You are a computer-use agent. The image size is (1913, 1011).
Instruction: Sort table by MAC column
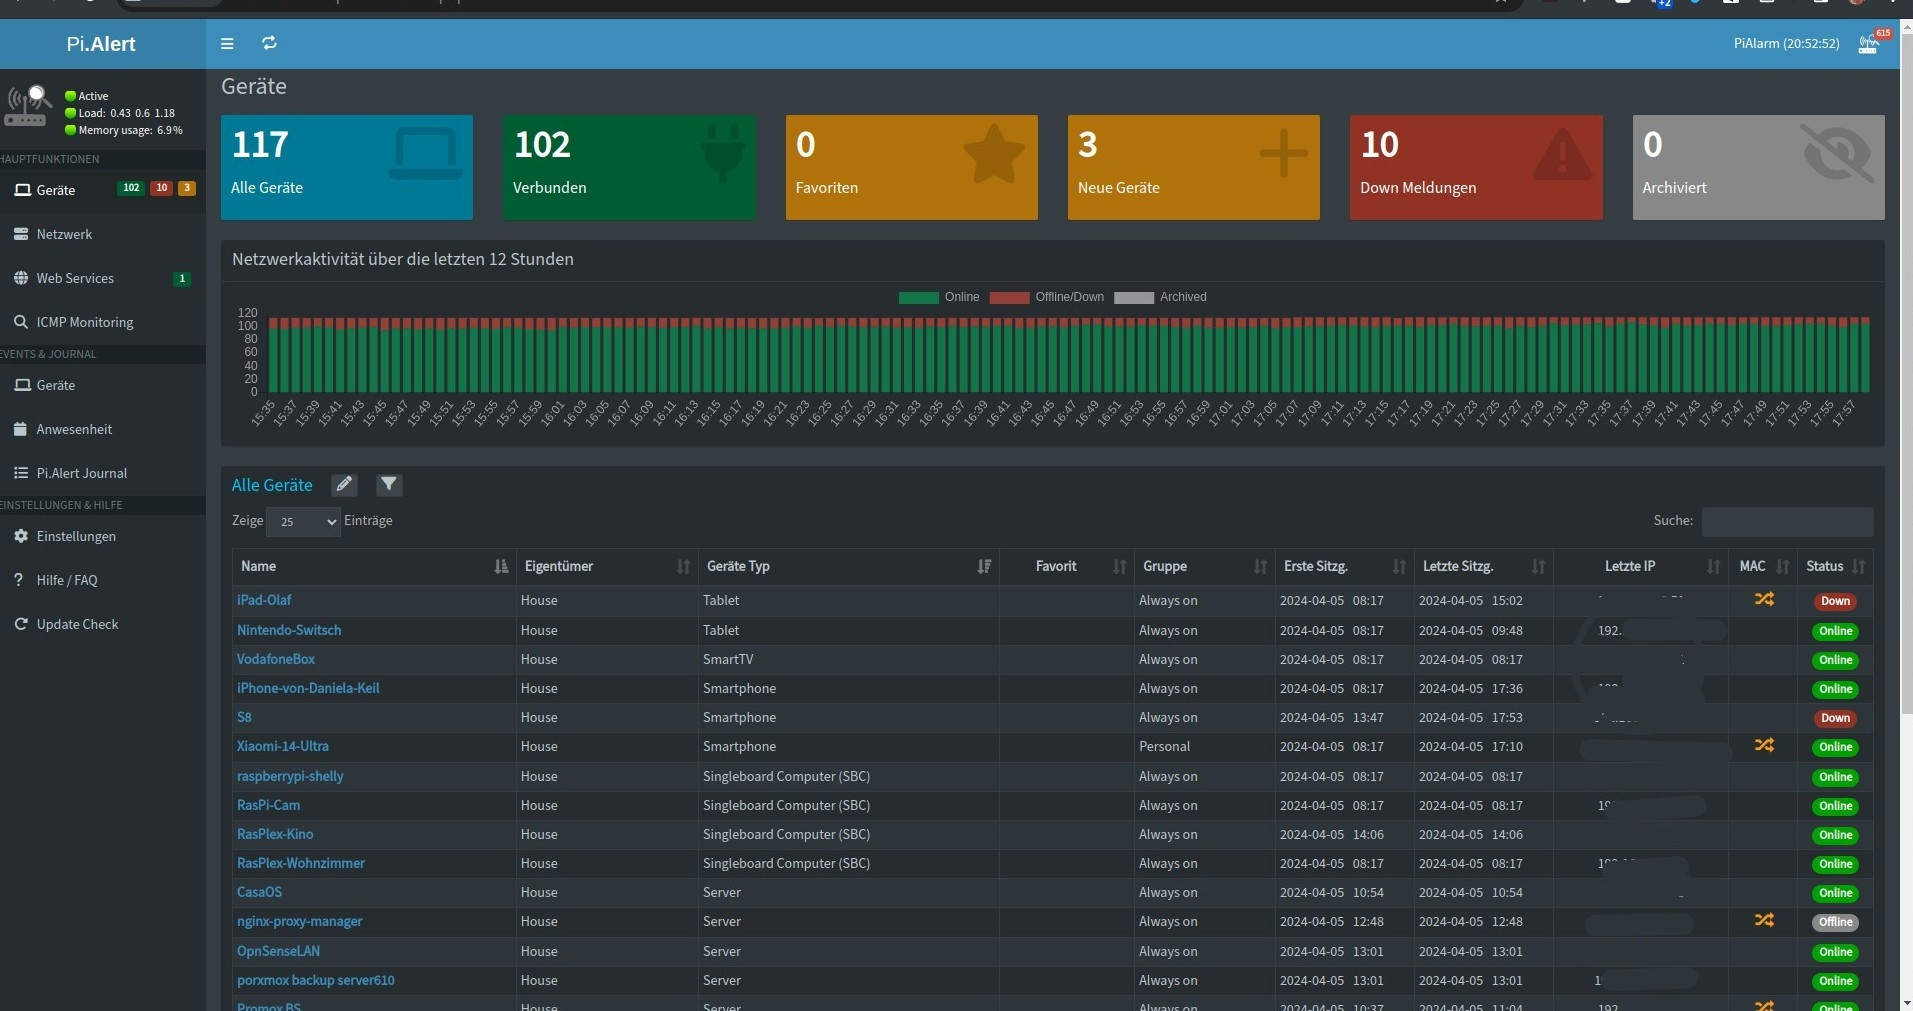click(1764, 566)
